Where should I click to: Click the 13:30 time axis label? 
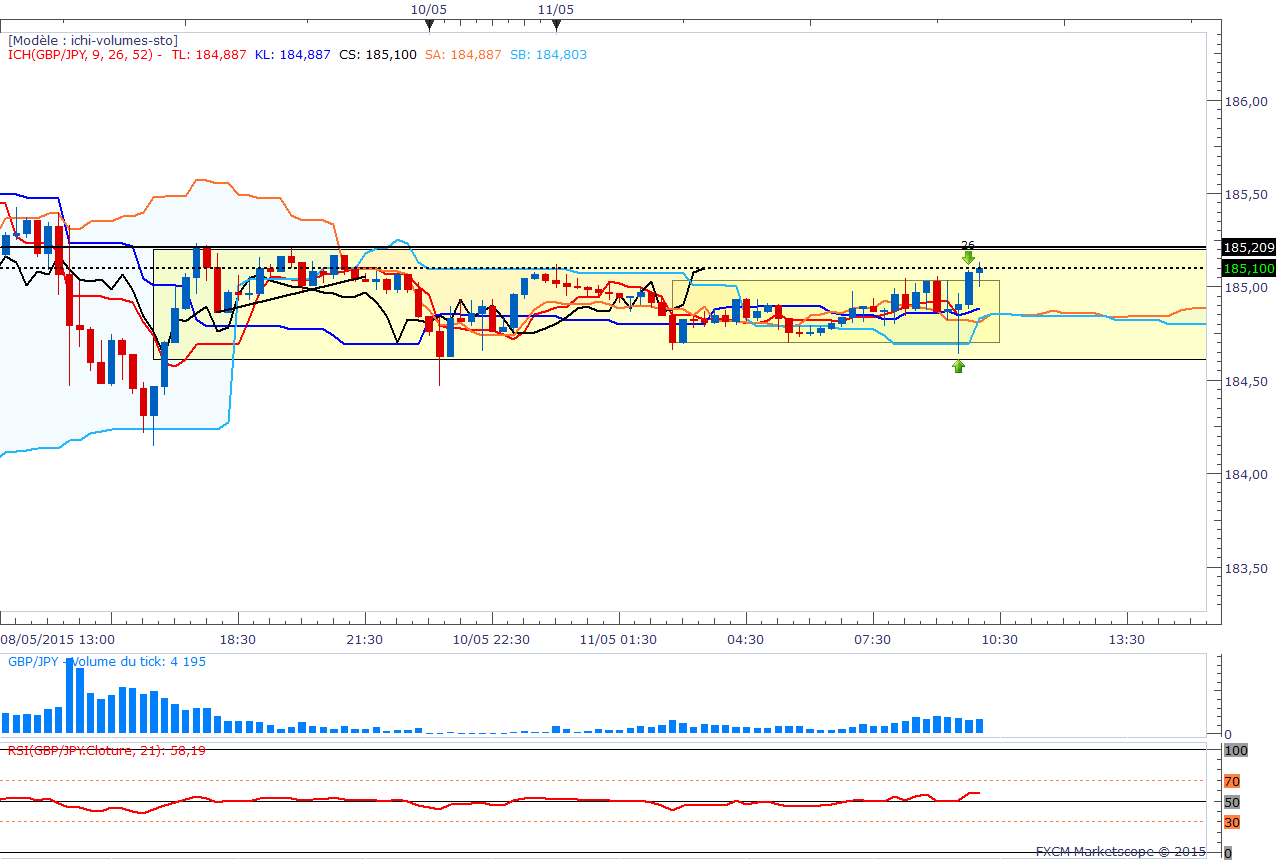pyautogui.click(x=1126, y=640)
